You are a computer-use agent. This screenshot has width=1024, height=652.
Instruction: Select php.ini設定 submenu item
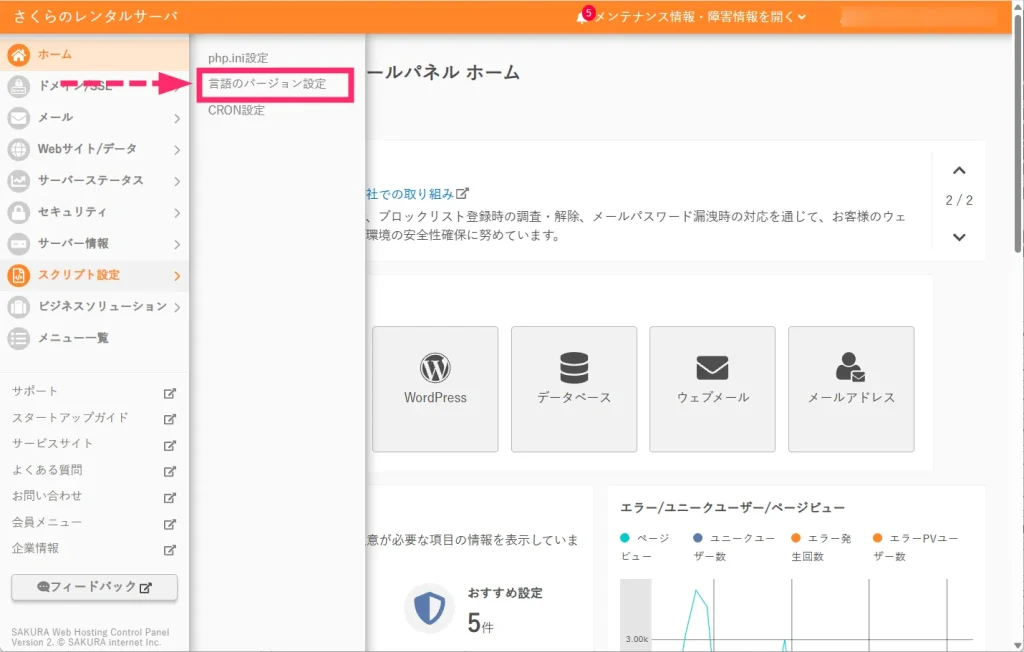[x=238, y=58]
